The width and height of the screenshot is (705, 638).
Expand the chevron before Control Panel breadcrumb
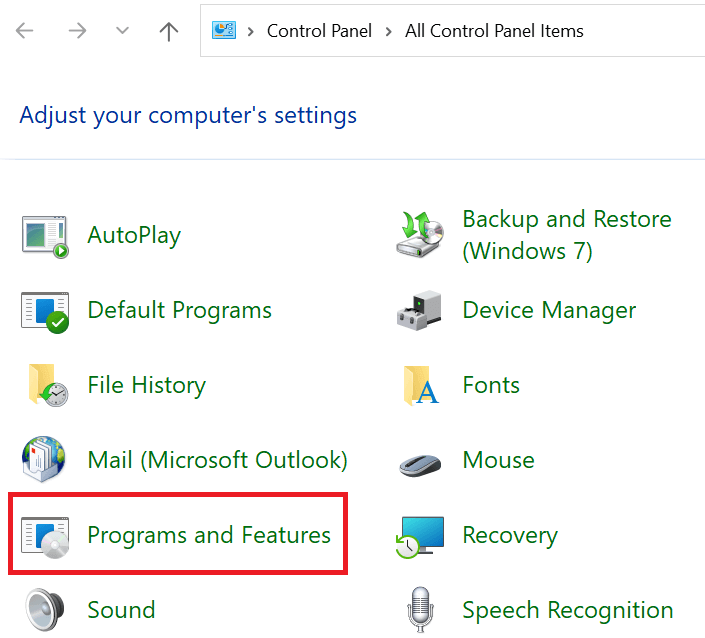click(249, 31)
